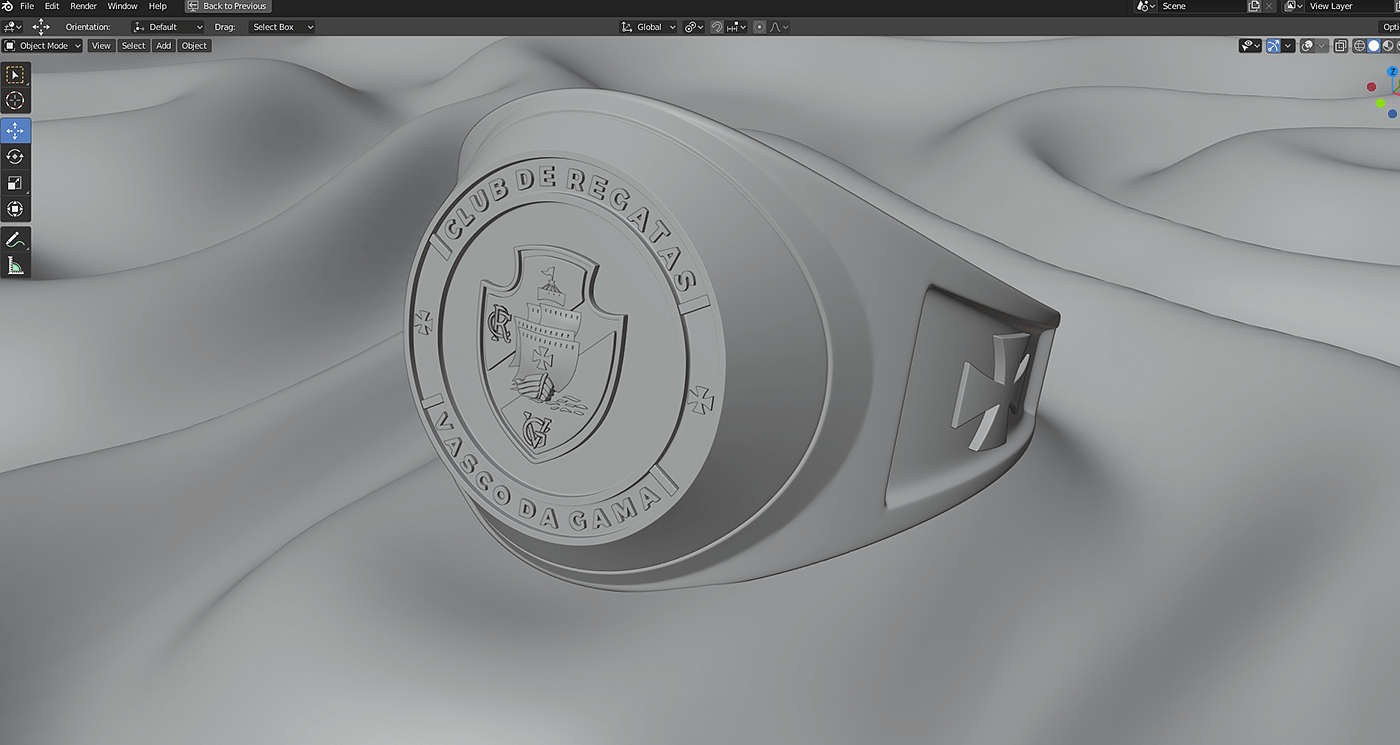Open the editor type selector in tool header
The image size is (1400, 745).
(13, 27)
